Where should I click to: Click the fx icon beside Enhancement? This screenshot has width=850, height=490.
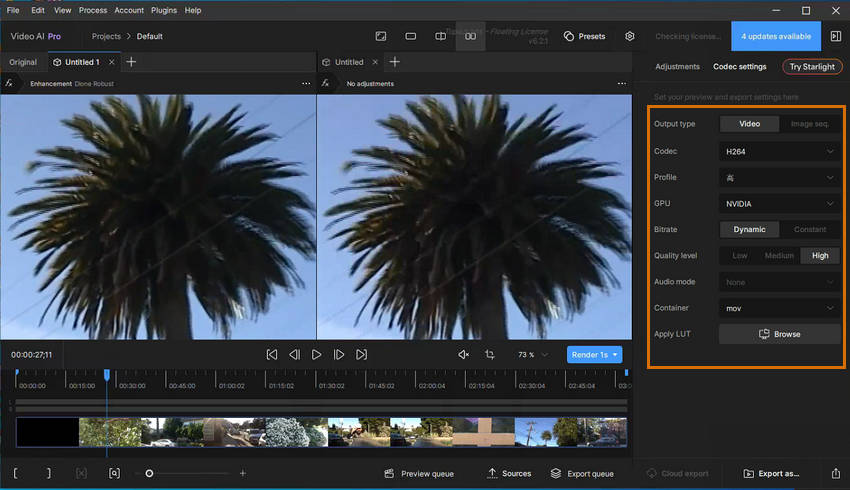click(9, 83)
